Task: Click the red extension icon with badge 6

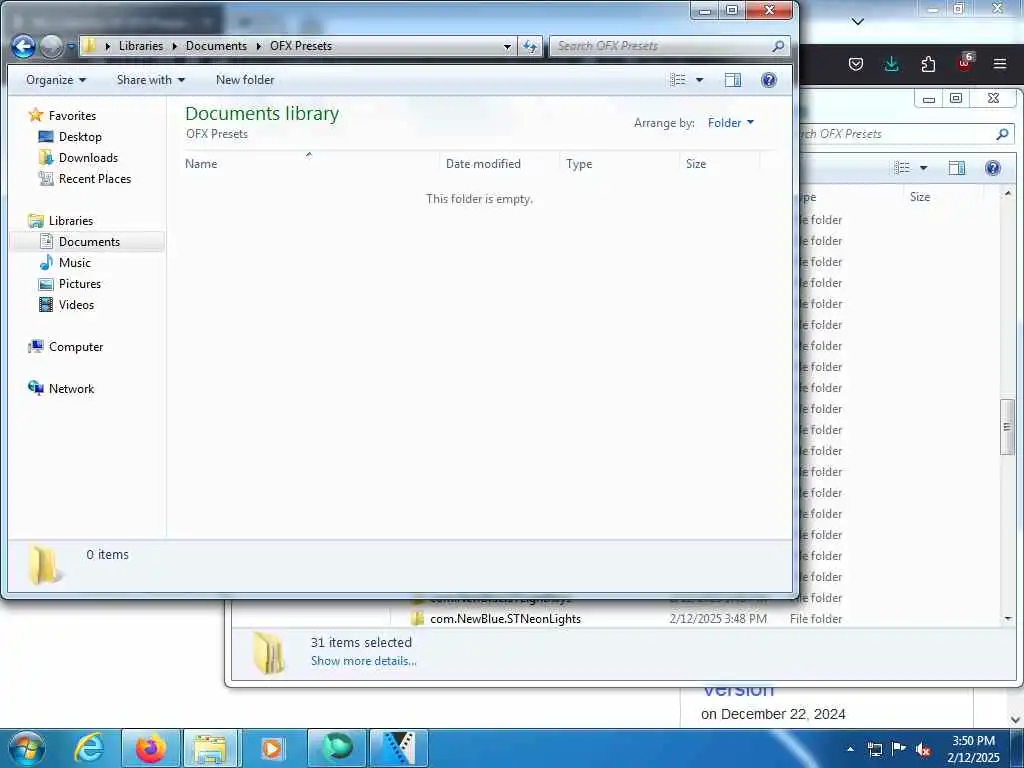Action: point(965,63)
